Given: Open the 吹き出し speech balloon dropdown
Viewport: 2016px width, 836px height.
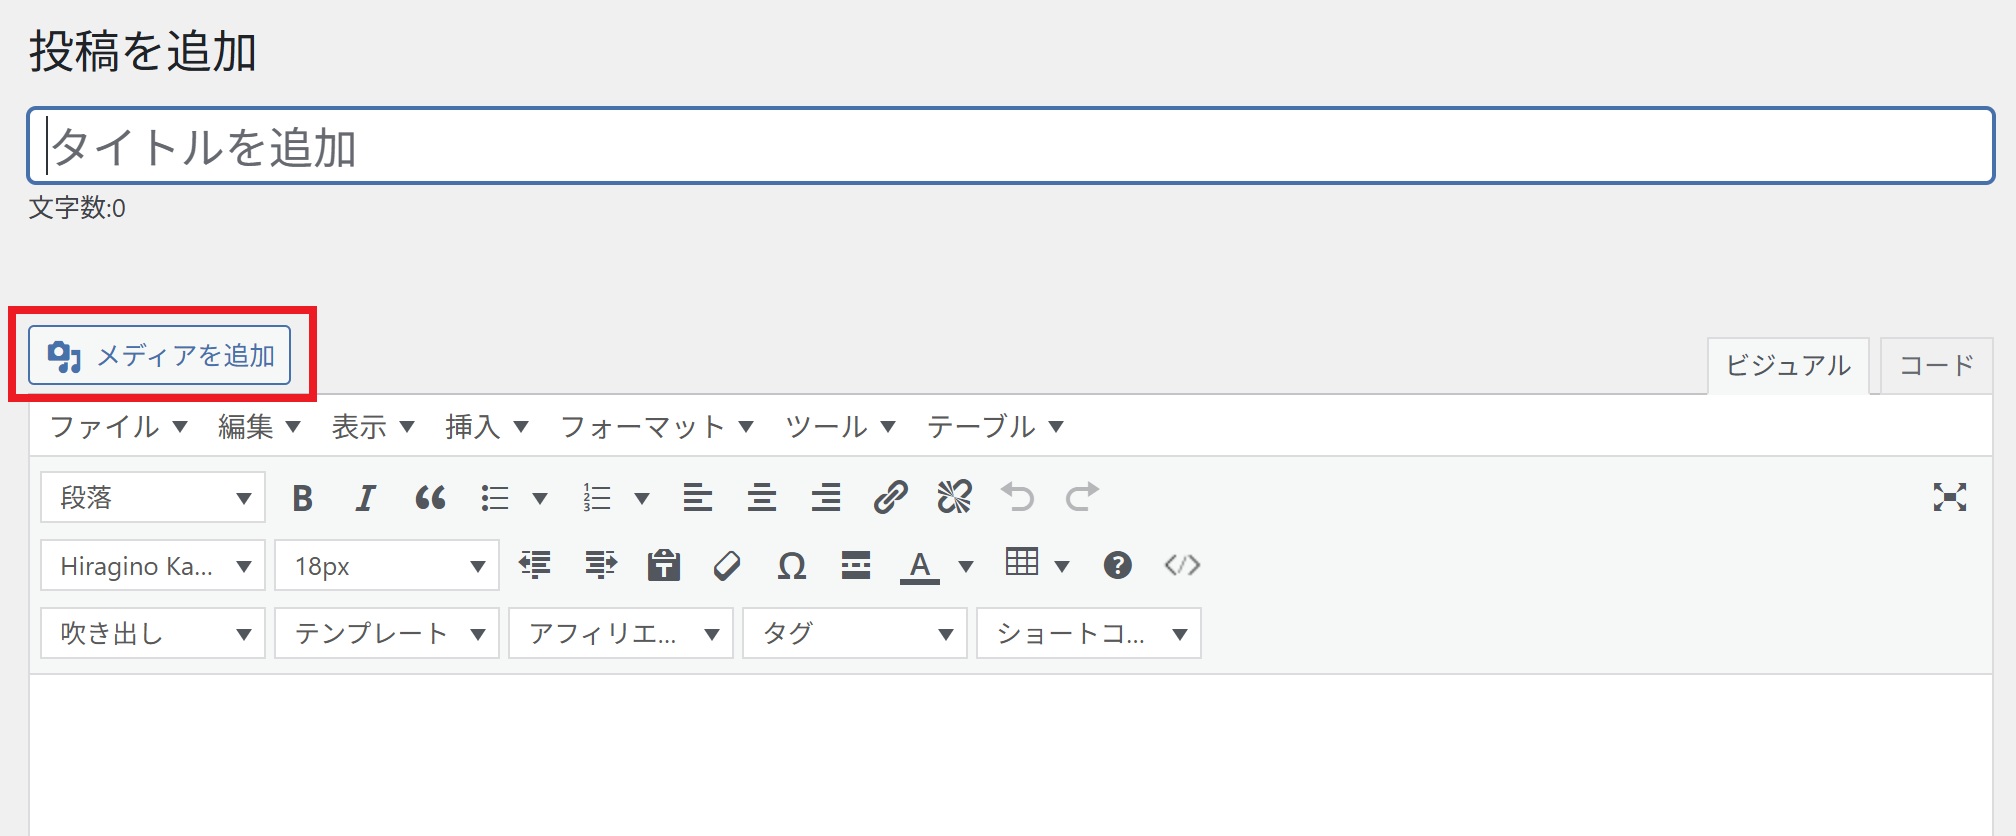Looking at the screenshot, I should click(153, 634).
